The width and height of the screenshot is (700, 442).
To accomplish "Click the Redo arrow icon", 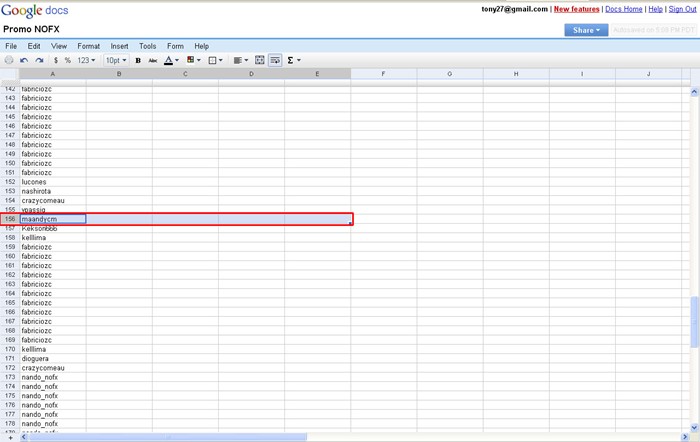I will point(39,60).
